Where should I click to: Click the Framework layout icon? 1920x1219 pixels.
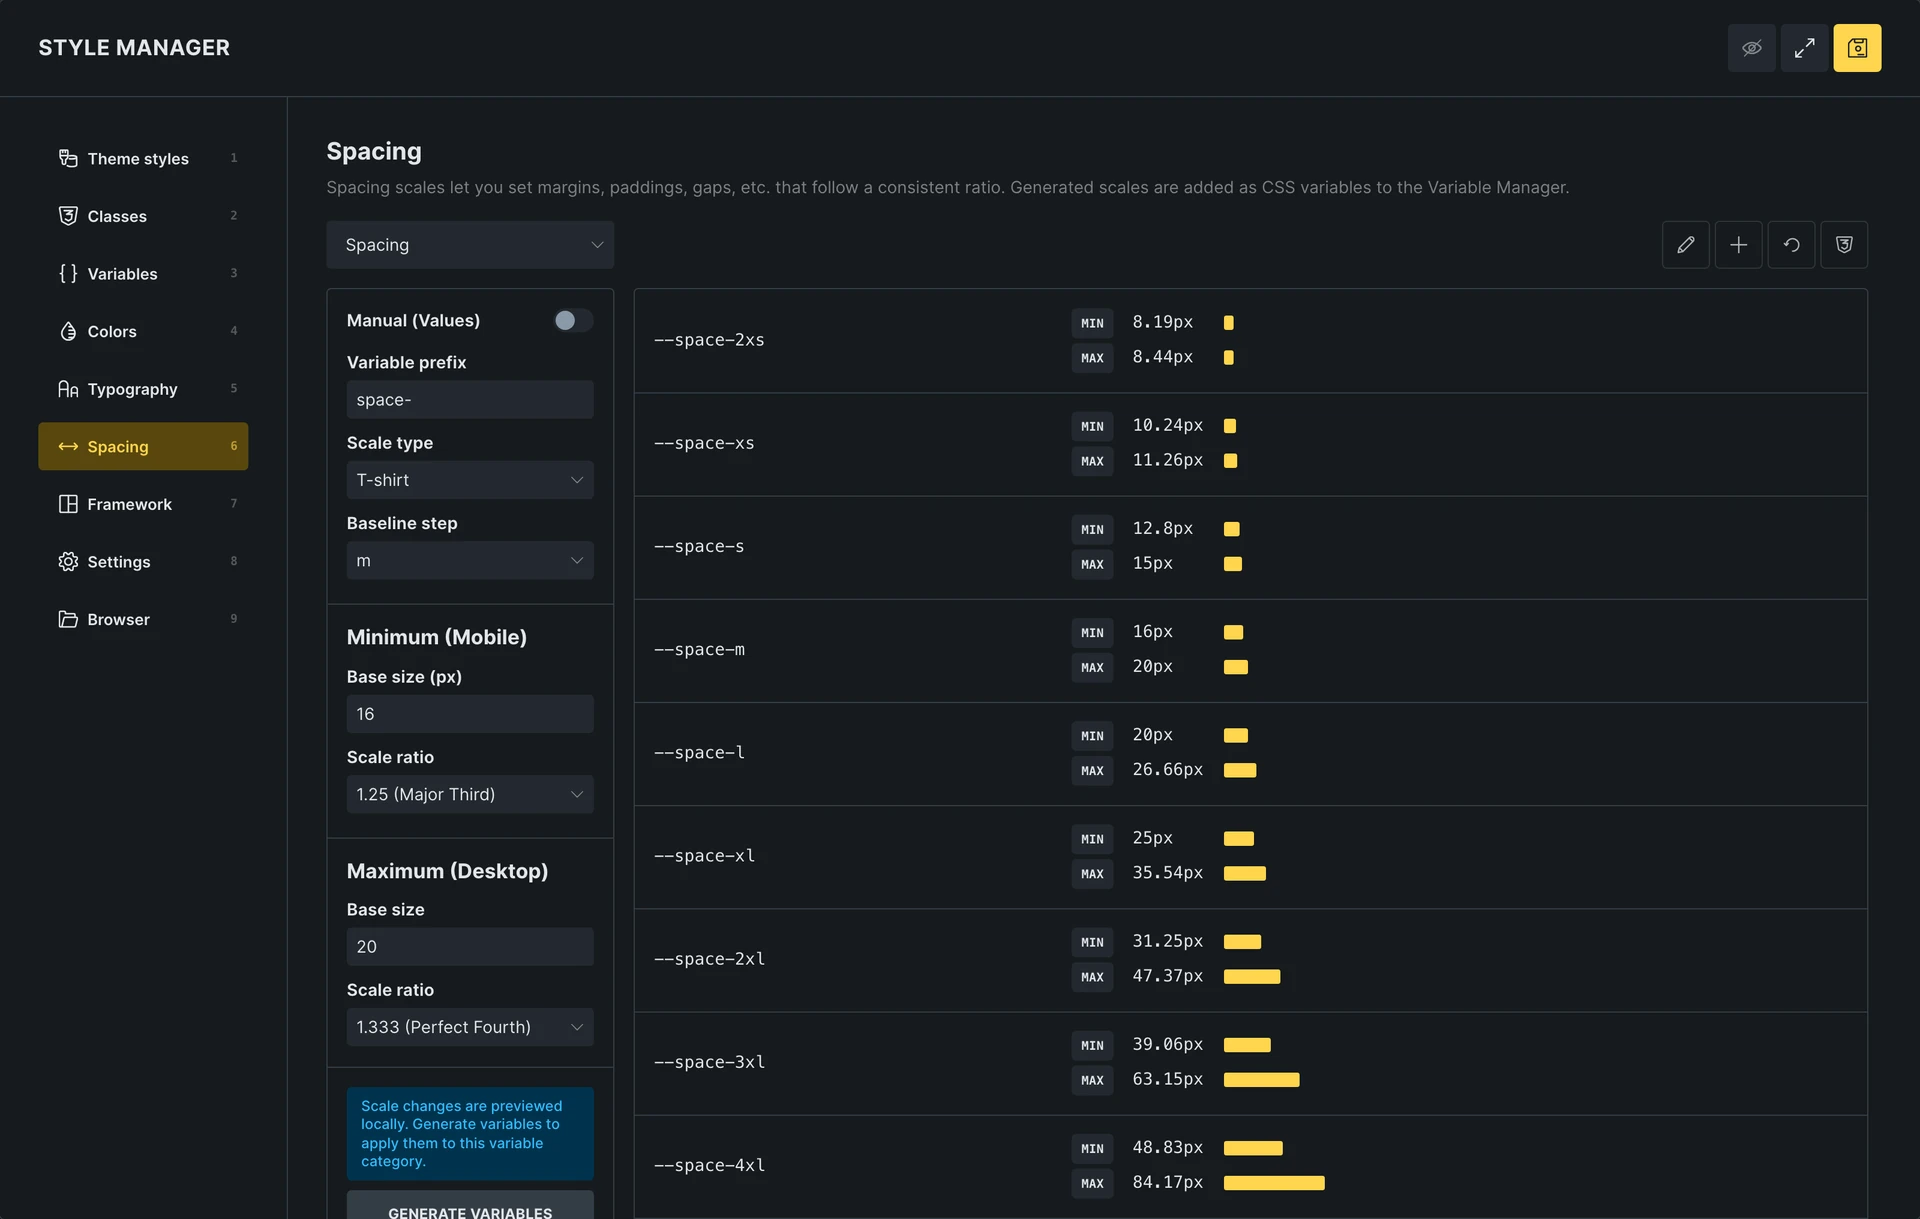68,504
